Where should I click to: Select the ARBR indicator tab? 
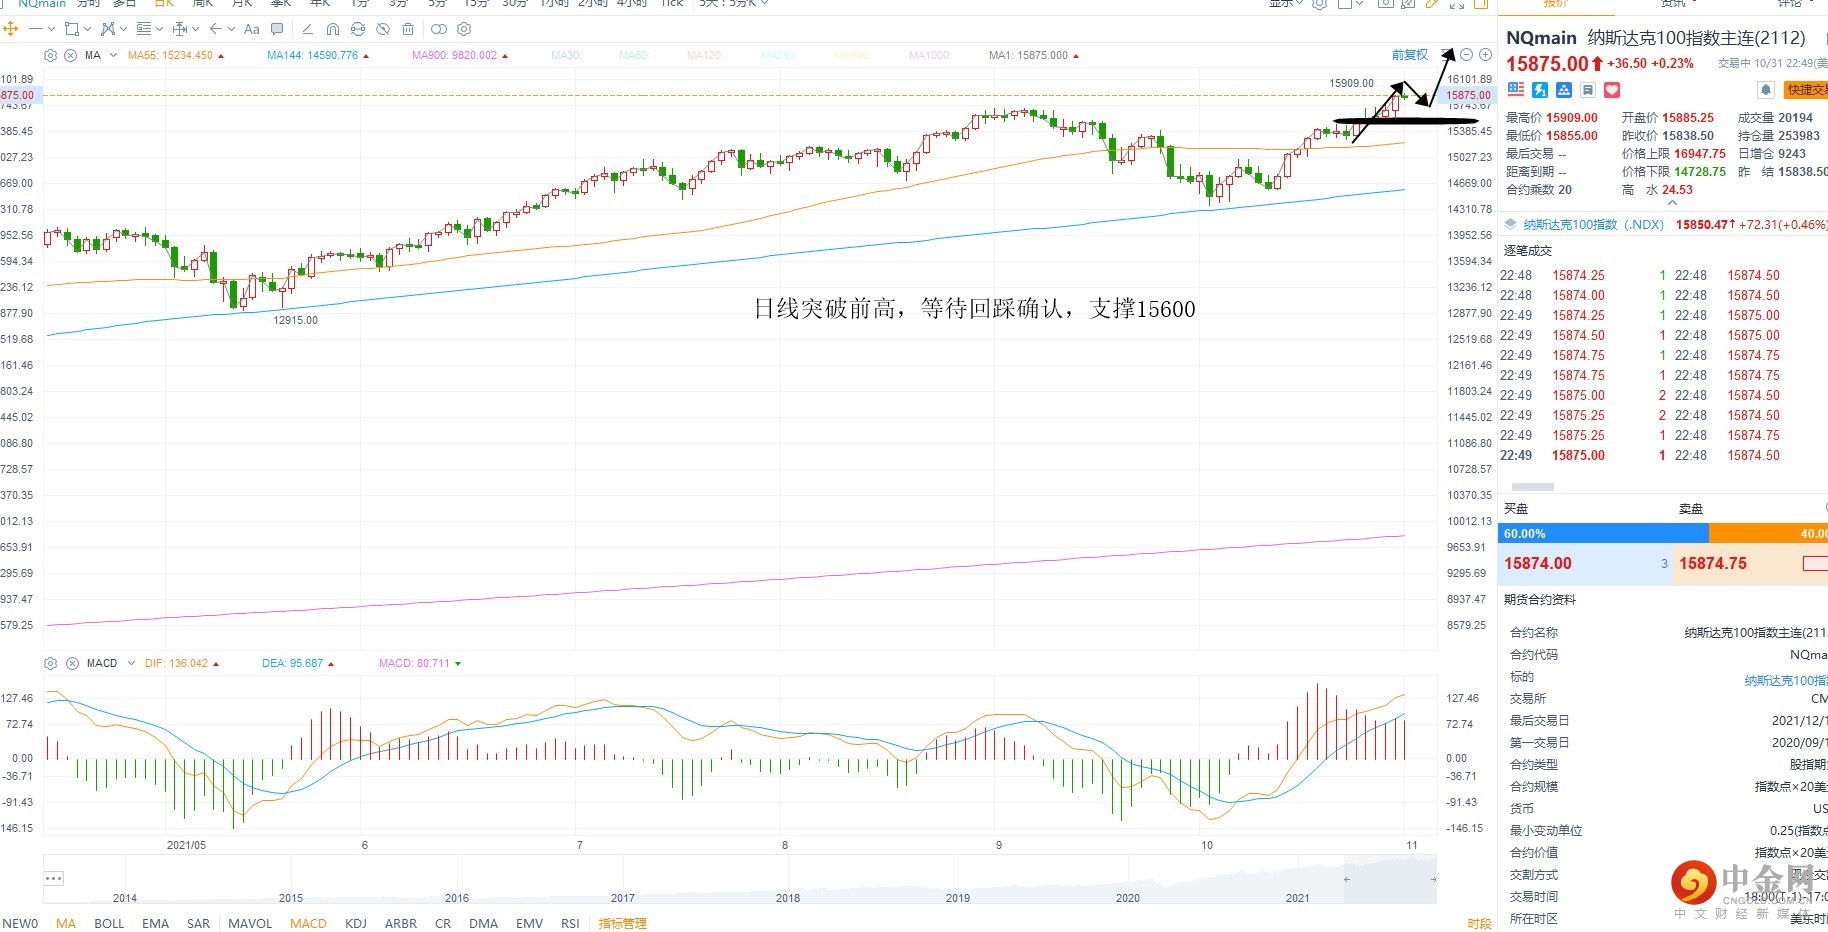(401, 923)
